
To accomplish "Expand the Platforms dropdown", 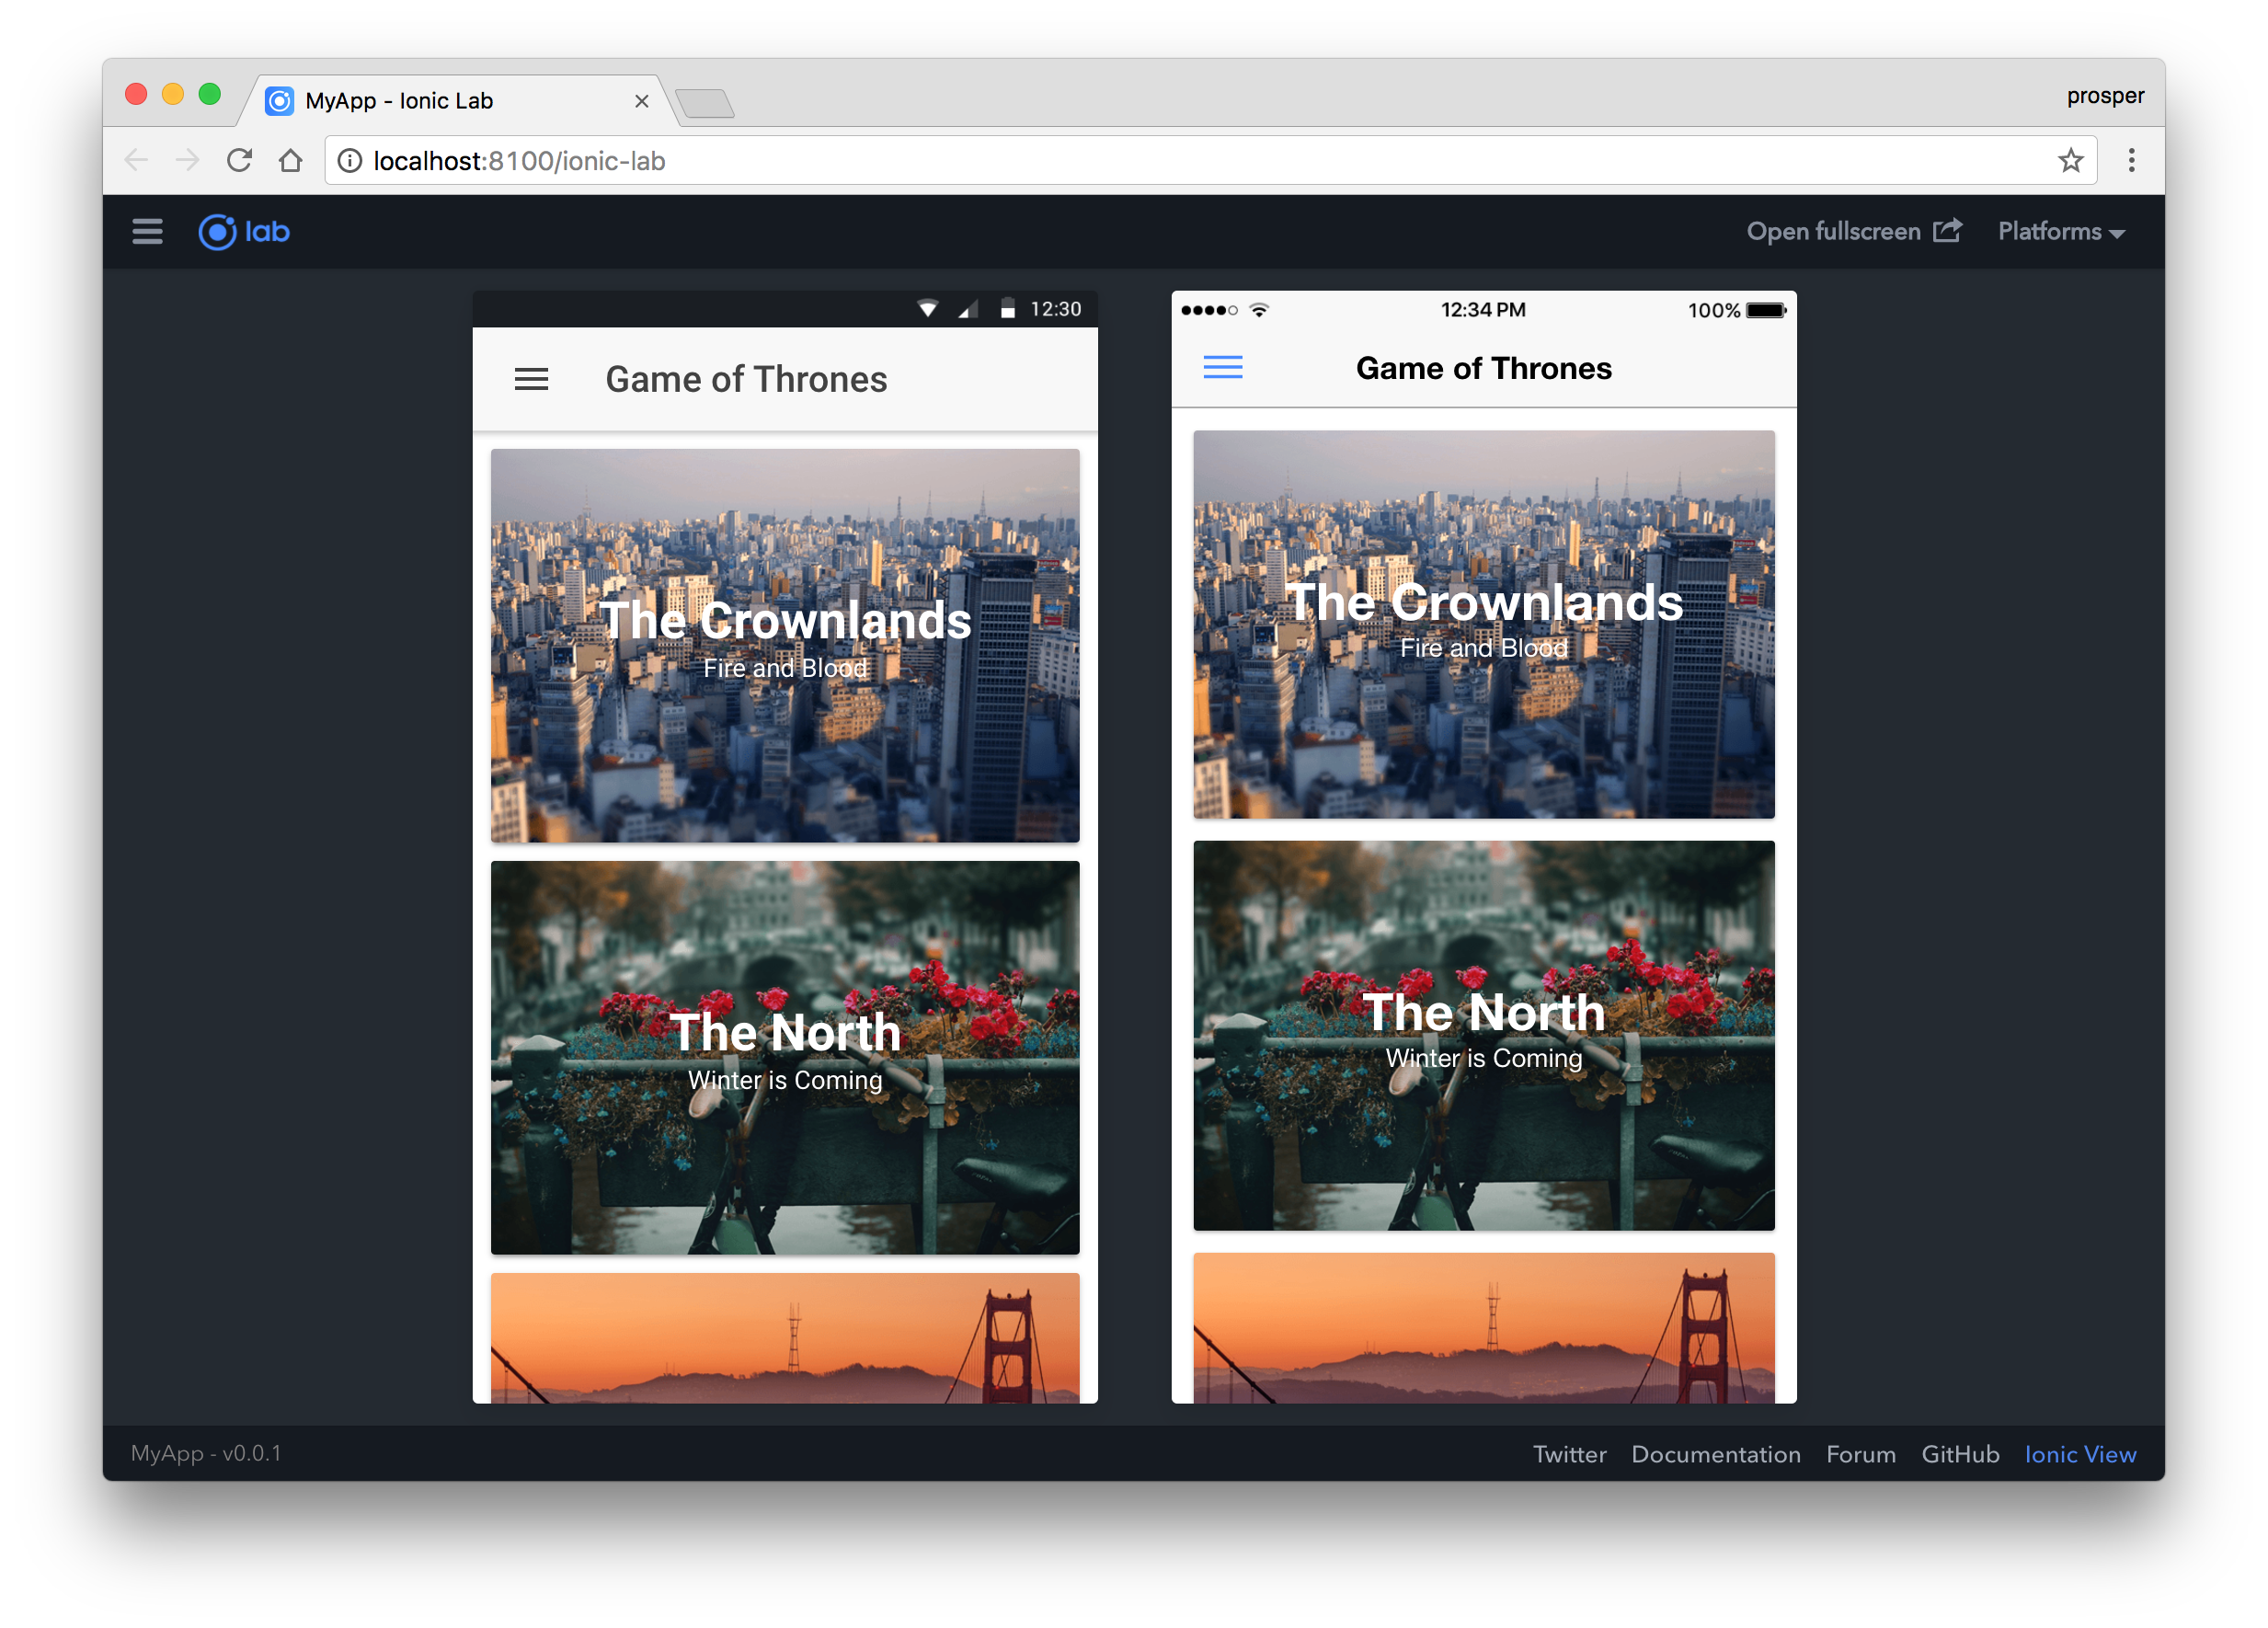I will pos(2060,232).
